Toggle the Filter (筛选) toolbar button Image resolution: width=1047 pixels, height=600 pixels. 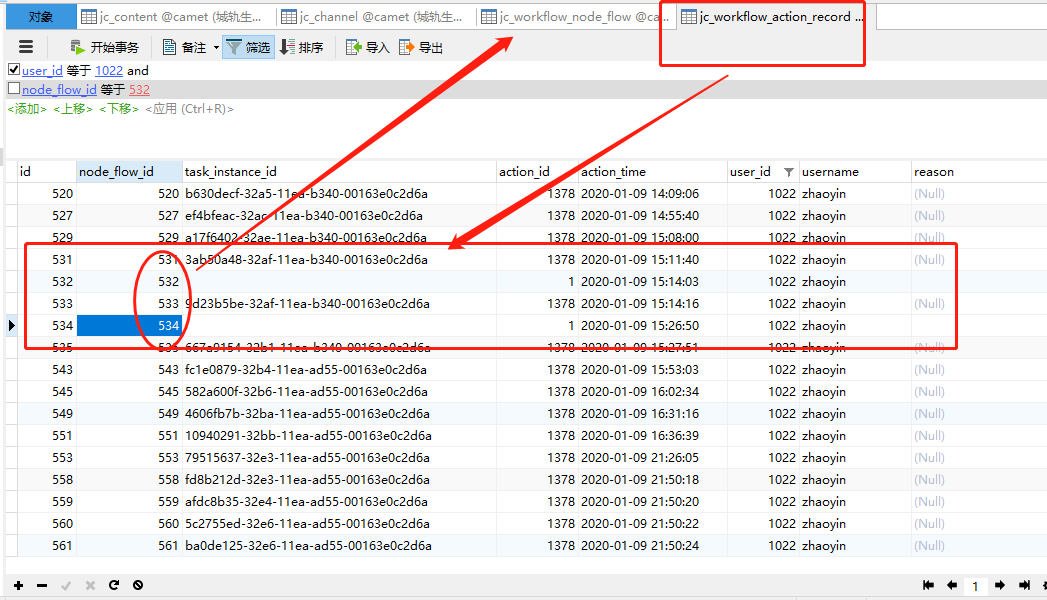(247, 47)
